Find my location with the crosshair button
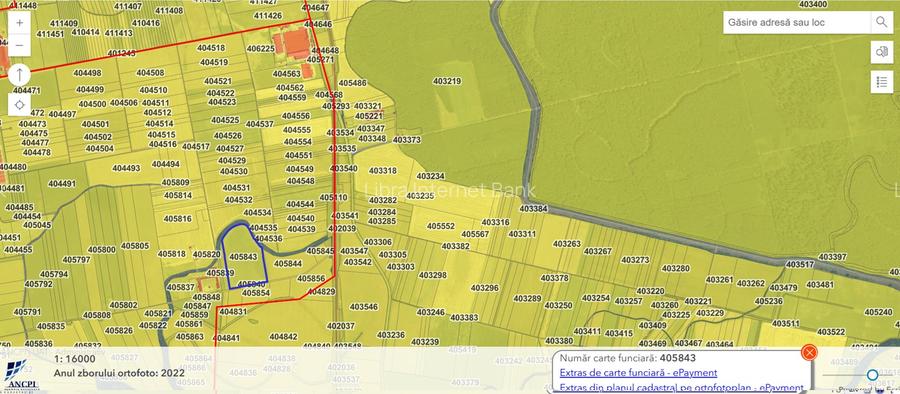Viewport: 900px width, 394px height. tap(20, 105)
